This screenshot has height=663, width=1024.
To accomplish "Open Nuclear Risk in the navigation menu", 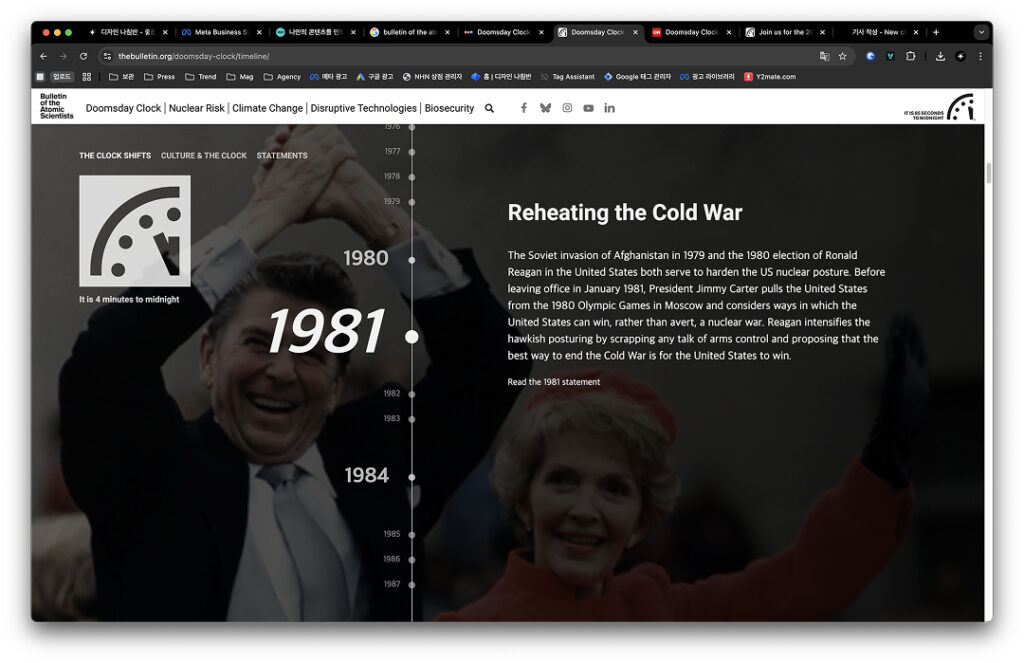I will pyautogui.click(x=196, y=108).
